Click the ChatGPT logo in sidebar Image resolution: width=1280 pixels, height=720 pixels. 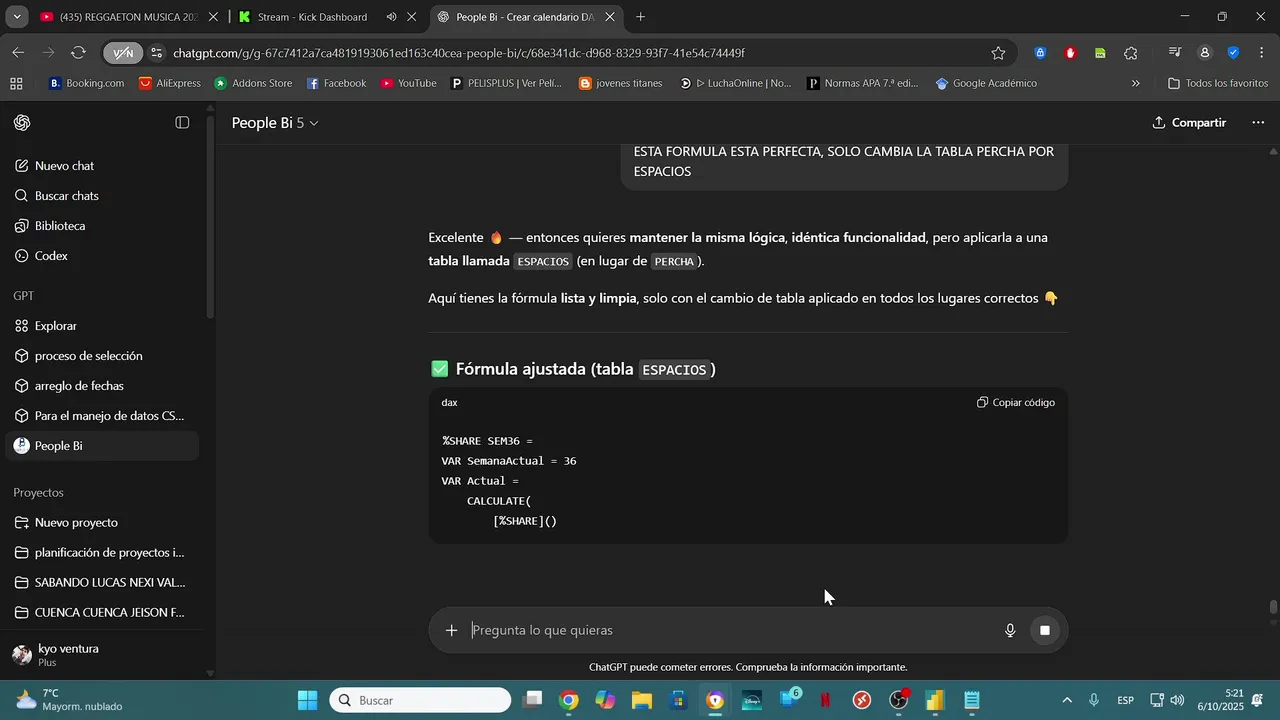click(22, 123)
